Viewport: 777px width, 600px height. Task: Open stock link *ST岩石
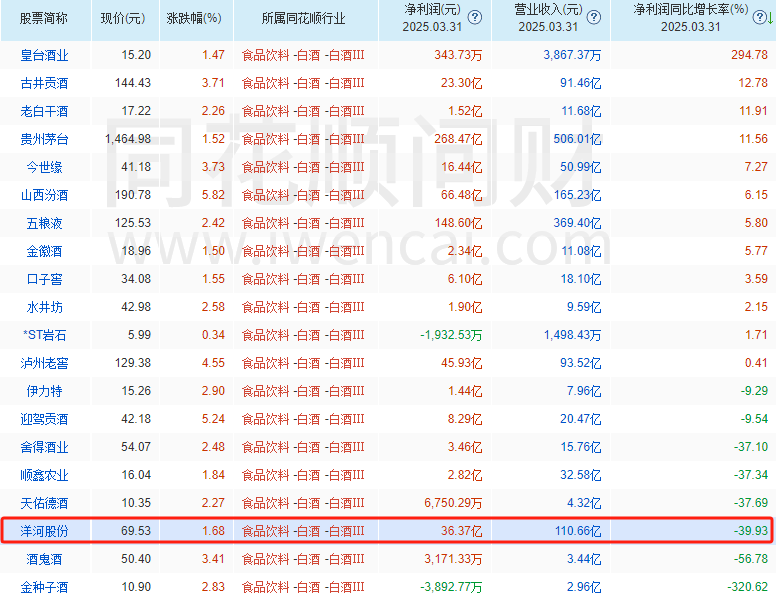tap(44, 335)
